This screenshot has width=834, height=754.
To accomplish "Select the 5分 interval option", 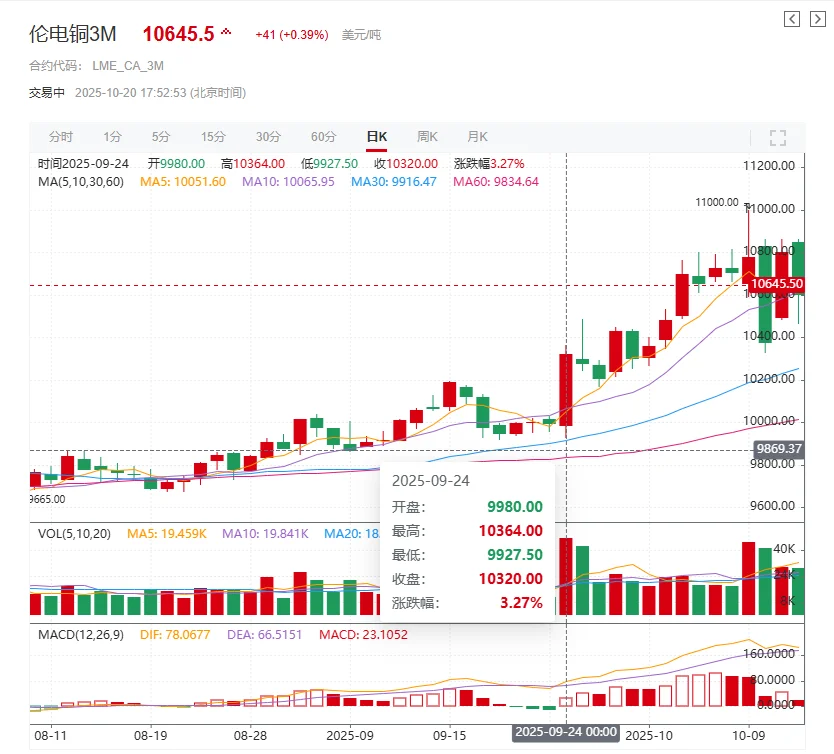I will tap(160, 136).
